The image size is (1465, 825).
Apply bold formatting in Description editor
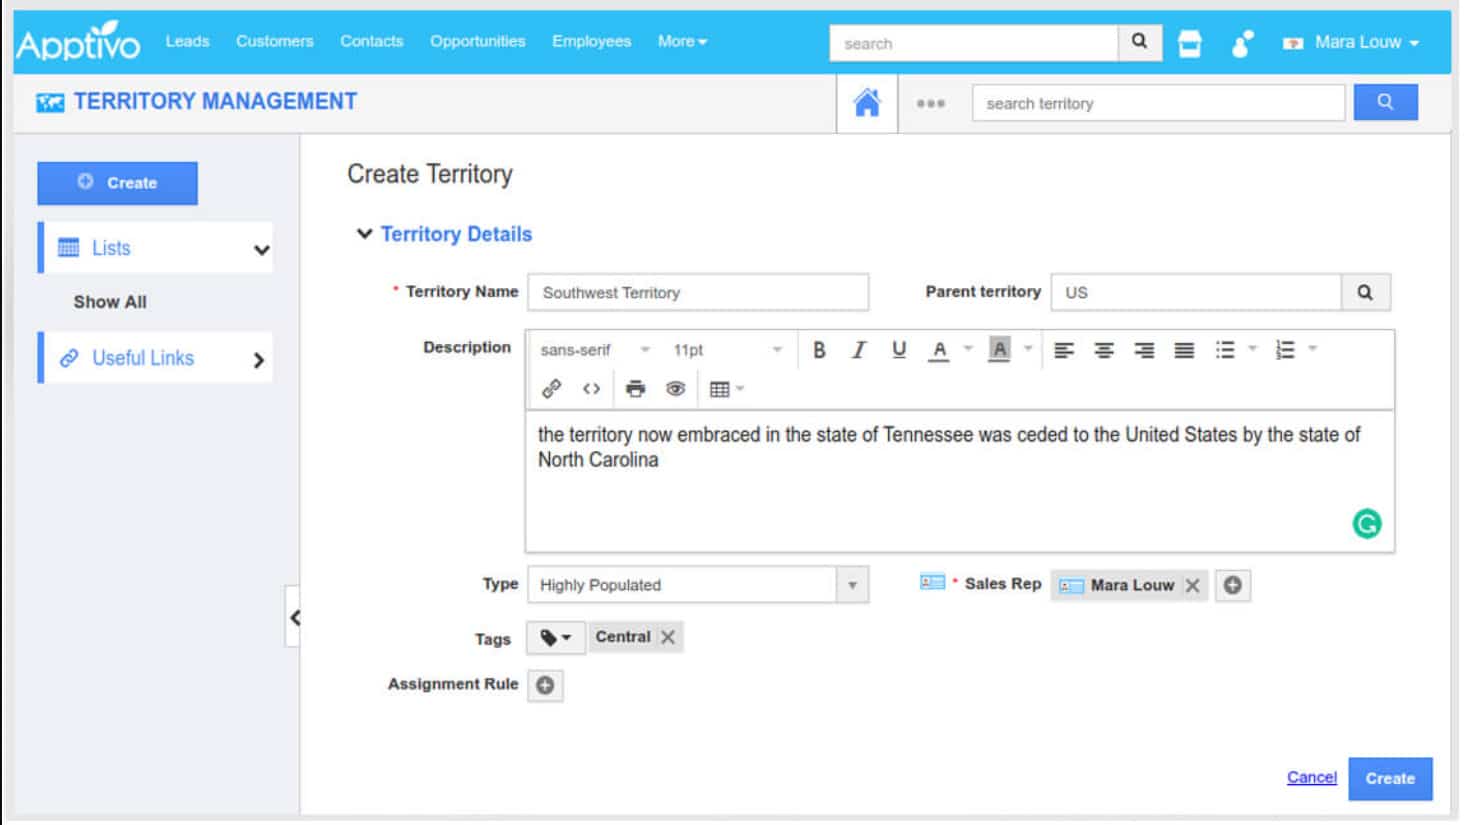point(819,350)
